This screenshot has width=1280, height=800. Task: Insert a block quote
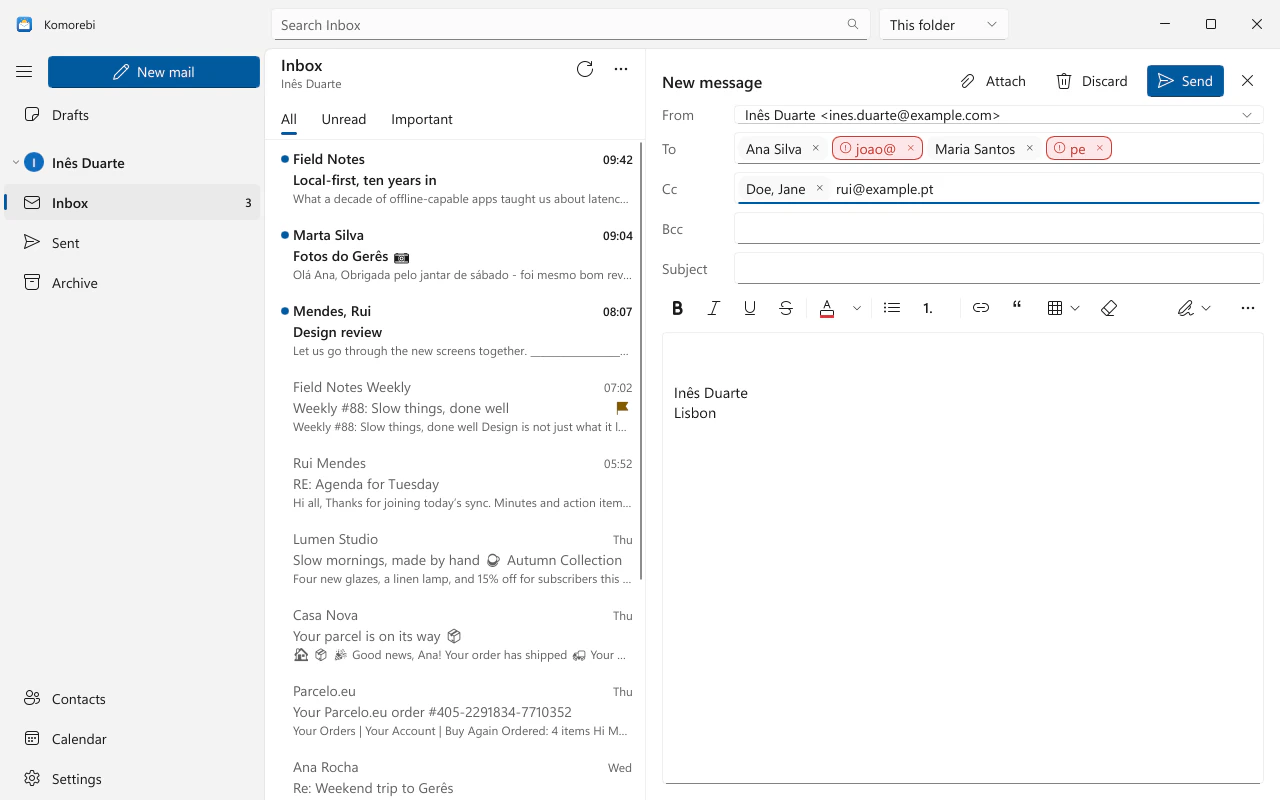(x=1017, y=308)
